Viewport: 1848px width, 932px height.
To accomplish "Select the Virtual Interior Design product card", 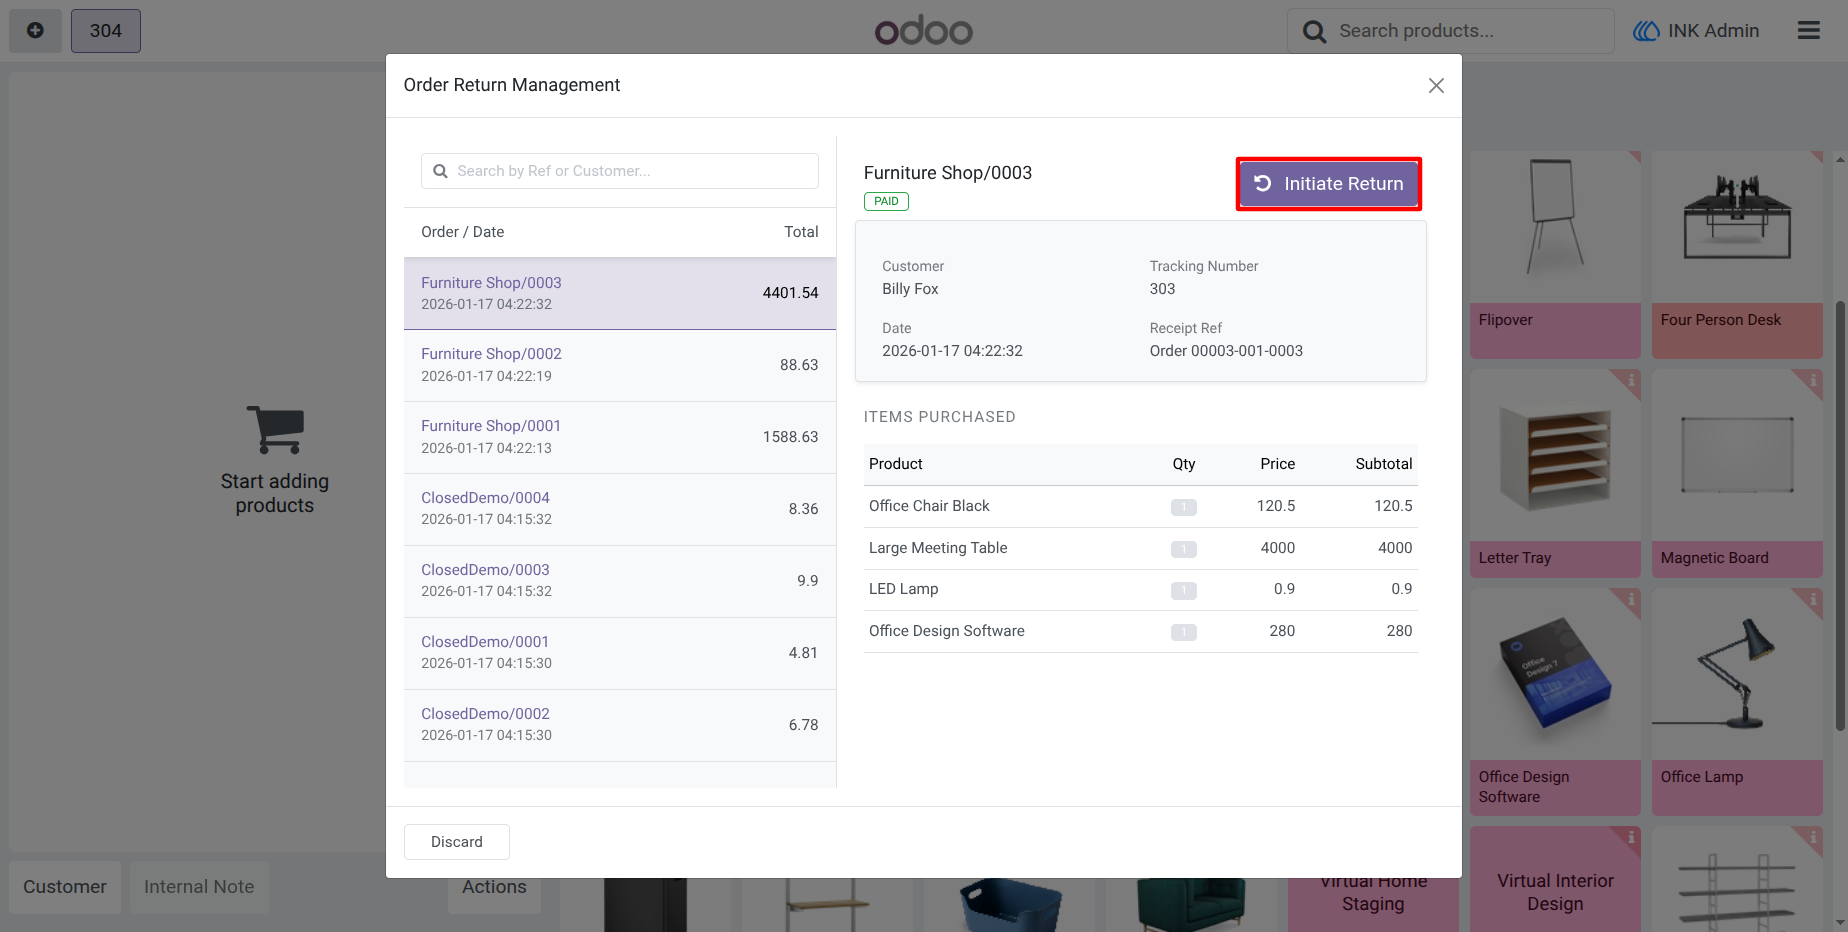I will coord(1555,879).
